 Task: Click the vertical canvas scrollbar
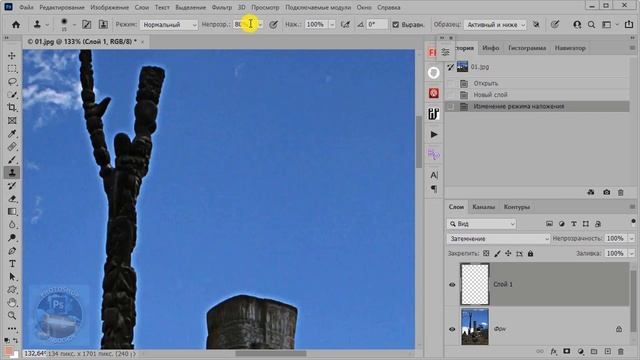(x=419, y=142)
